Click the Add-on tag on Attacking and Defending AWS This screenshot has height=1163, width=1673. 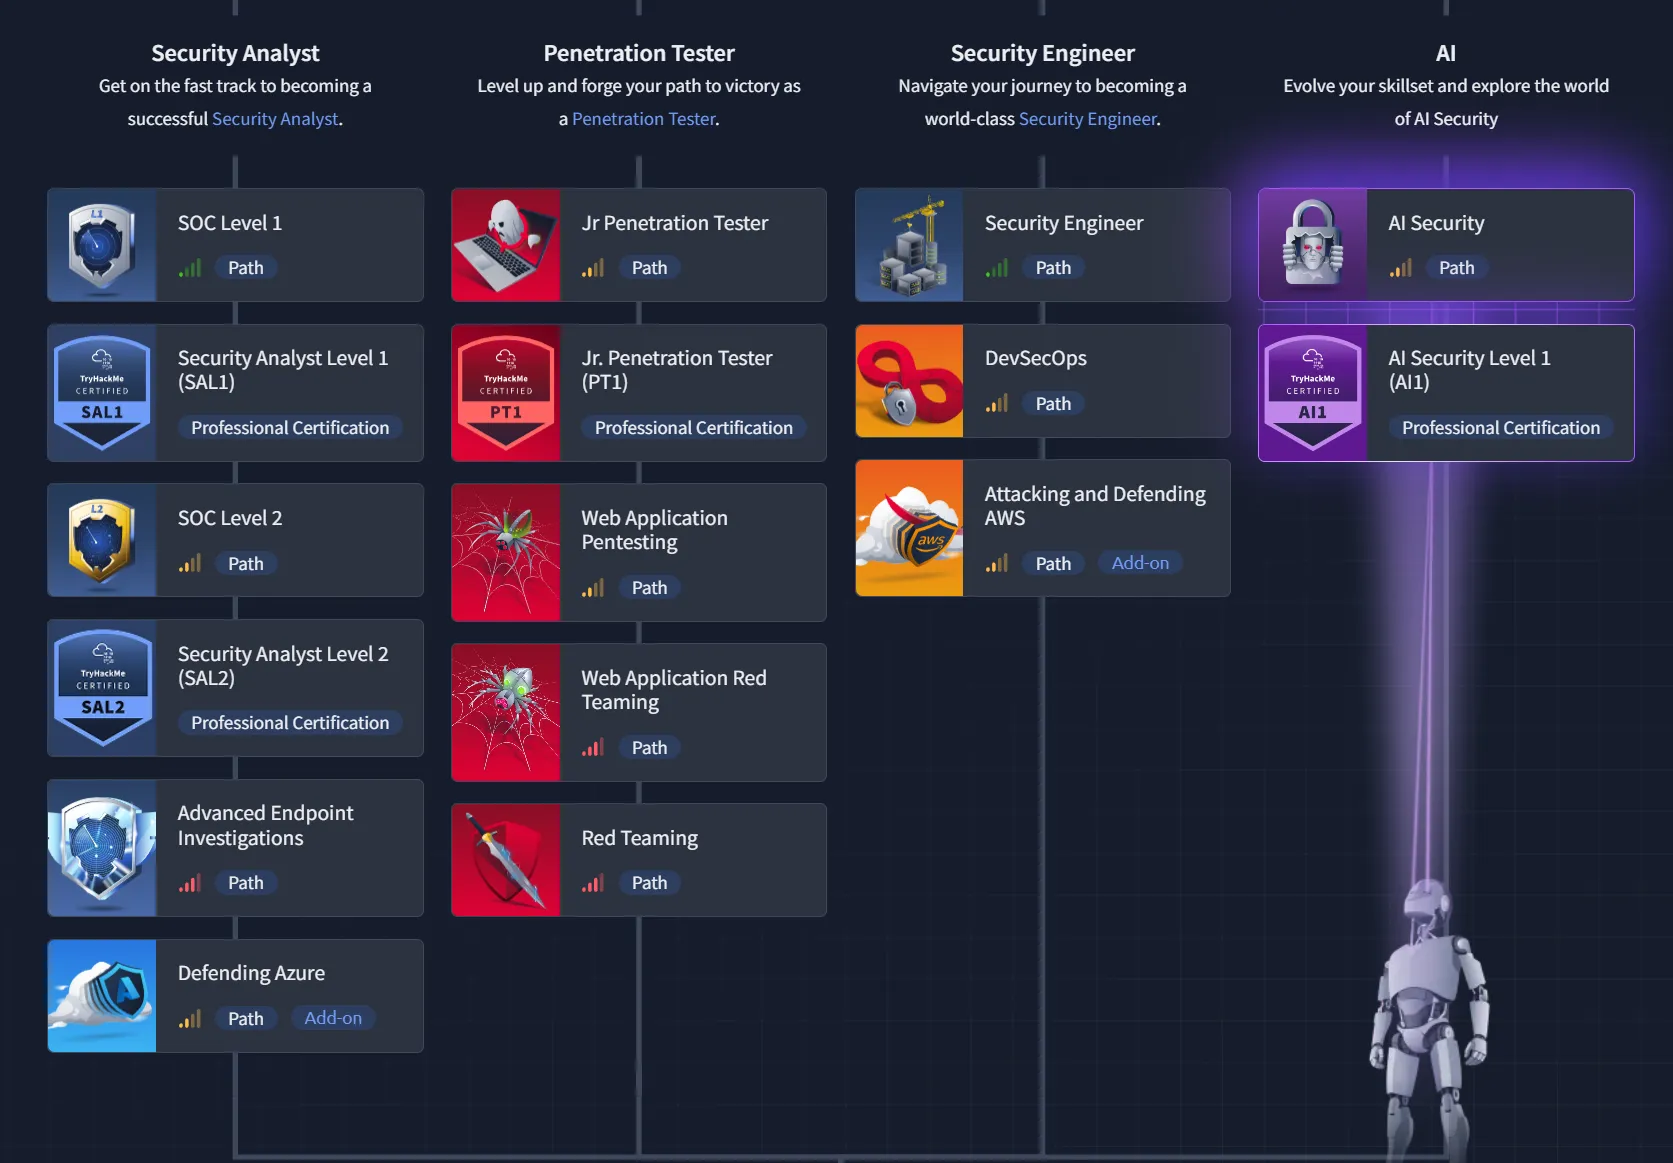[x=1140, y=563]
